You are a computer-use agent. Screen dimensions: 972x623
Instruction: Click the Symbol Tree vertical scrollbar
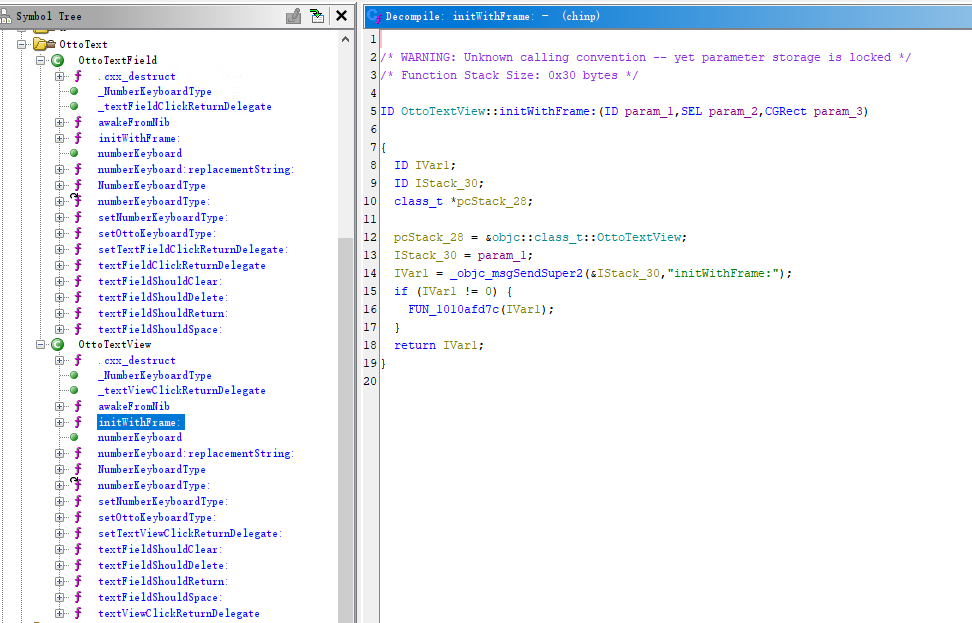coord(345,300)
